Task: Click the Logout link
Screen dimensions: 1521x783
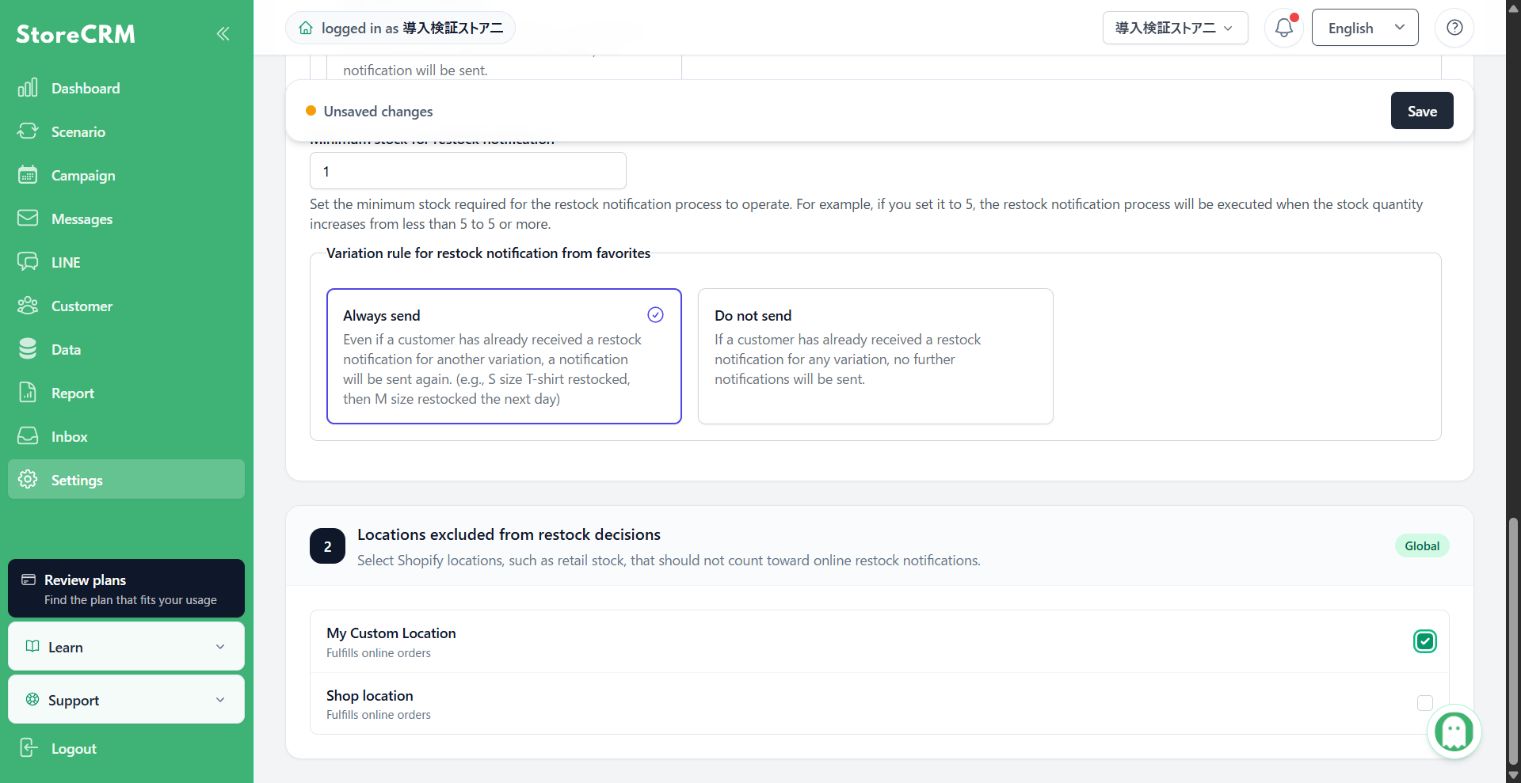Action: pos(74,749)
